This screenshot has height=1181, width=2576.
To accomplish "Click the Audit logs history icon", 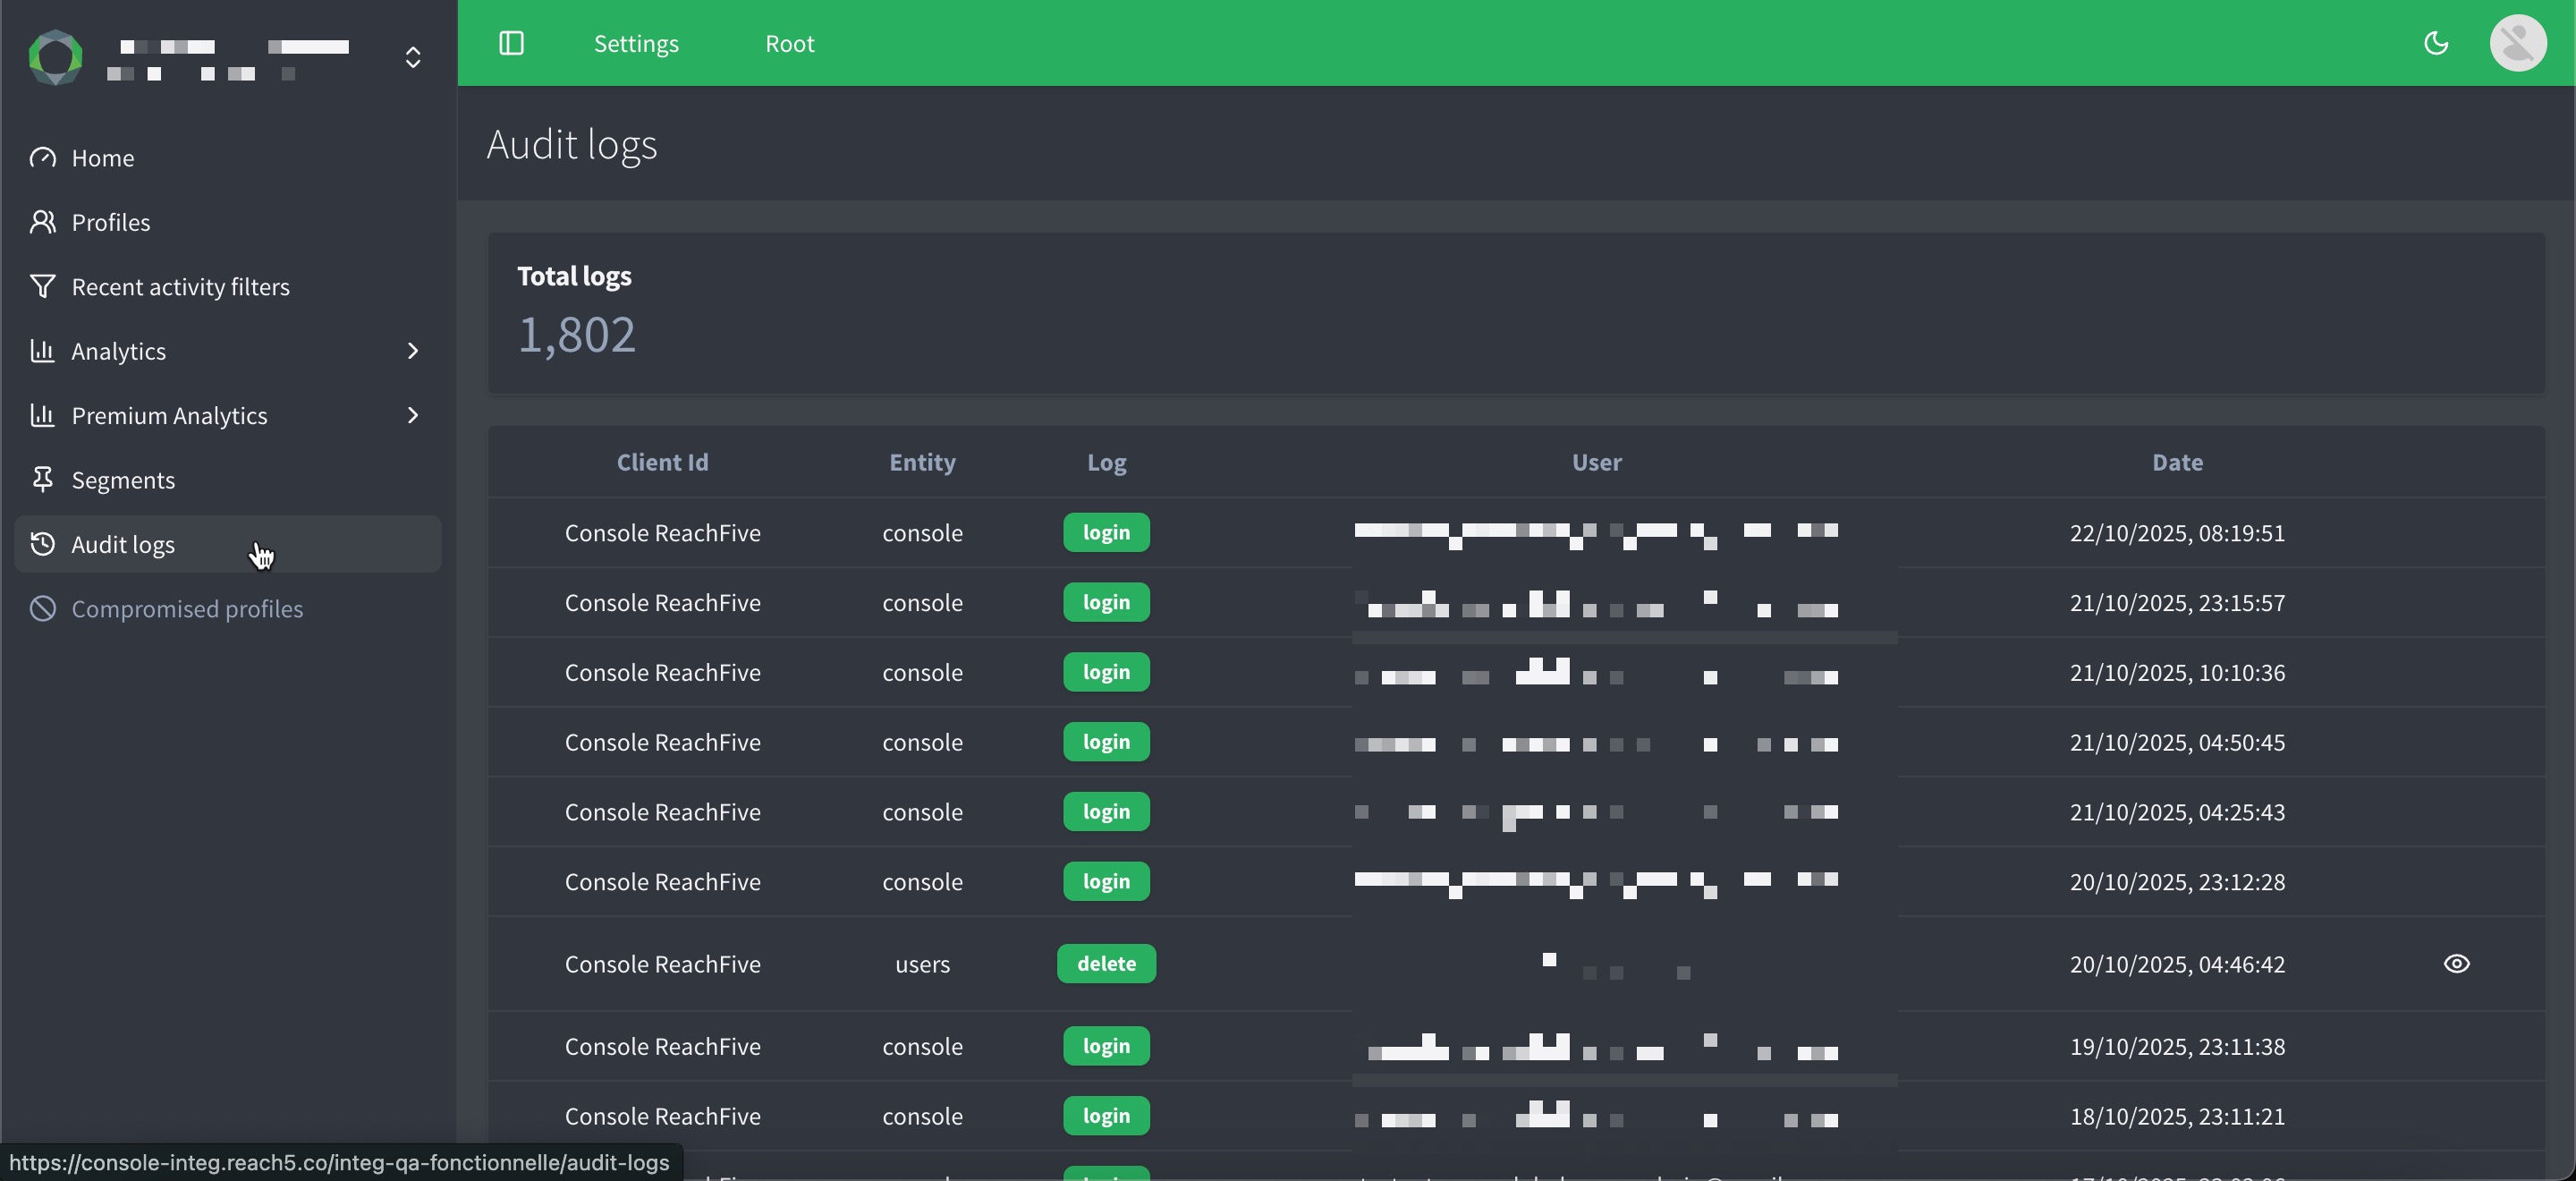I will 42,544.
